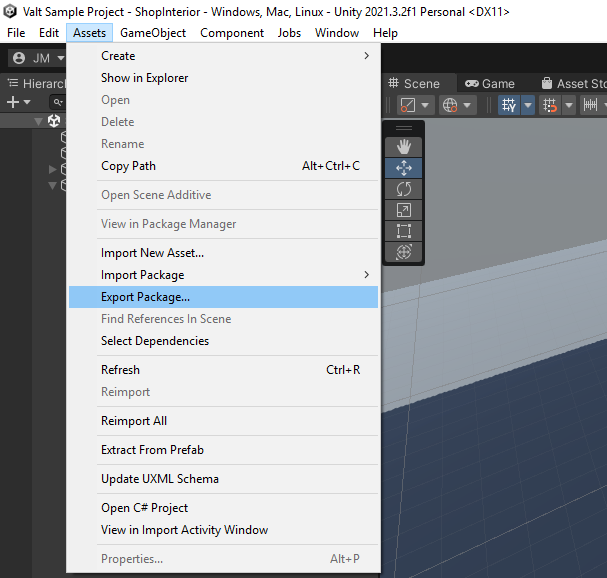Click the plus icon in Hierarchy panel
The image size is (607, 578).
pyautogui.click(x=13, y=102)
